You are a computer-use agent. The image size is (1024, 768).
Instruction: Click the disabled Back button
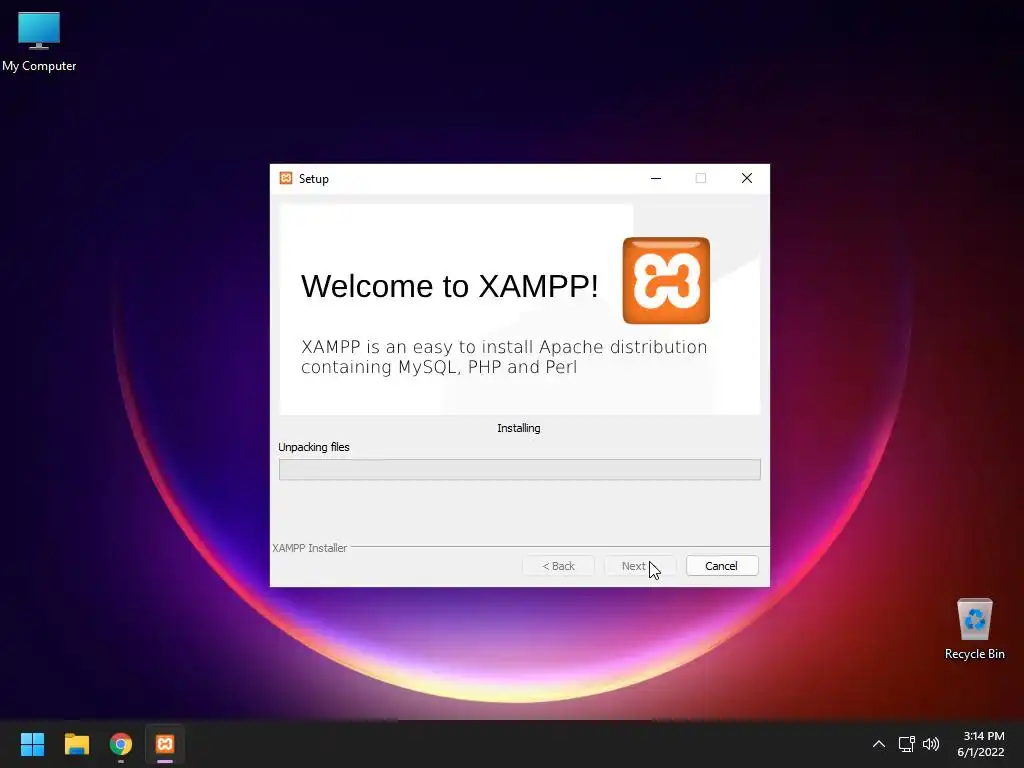[x=558, y=566]
